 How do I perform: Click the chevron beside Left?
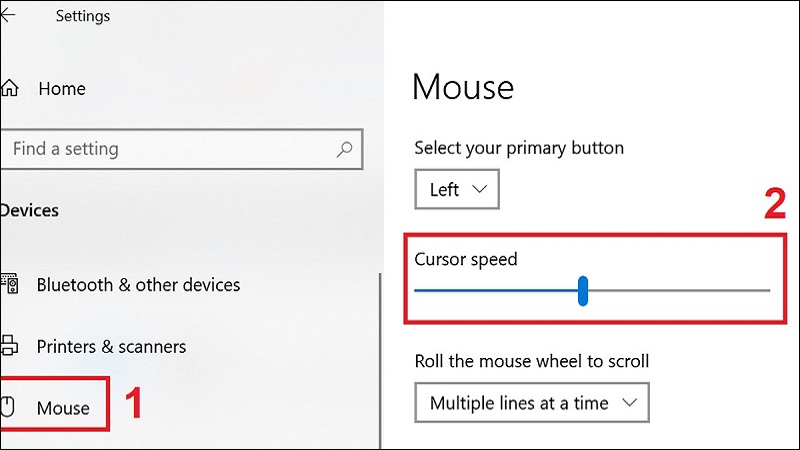click(481, 189)
